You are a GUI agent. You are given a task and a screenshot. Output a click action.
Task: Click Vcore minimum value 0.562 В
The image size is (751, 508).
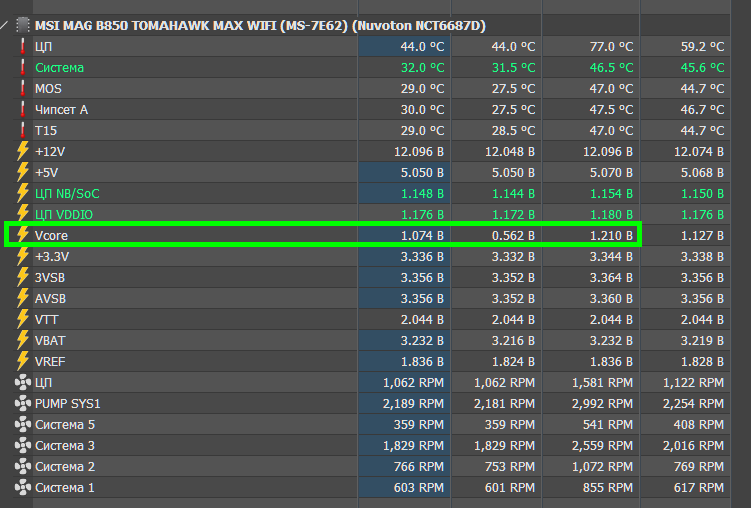tap(513, 236)
